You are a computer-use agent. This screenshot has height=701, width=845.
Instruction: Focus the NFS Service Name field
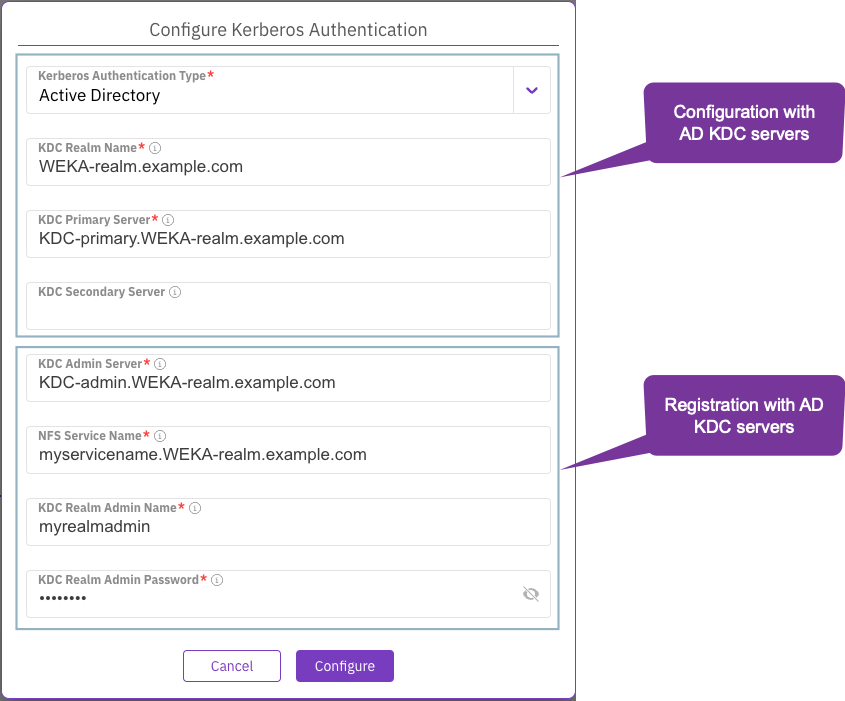click(x=288, y=455)
